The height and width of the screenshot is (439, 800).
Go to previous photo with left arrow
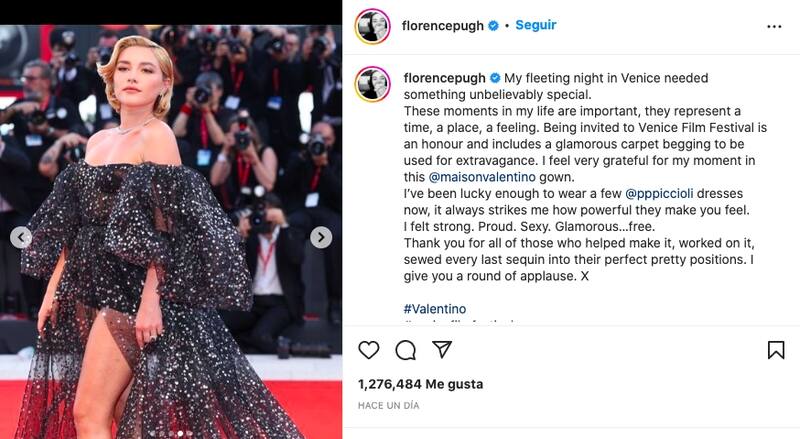(21, 237)
